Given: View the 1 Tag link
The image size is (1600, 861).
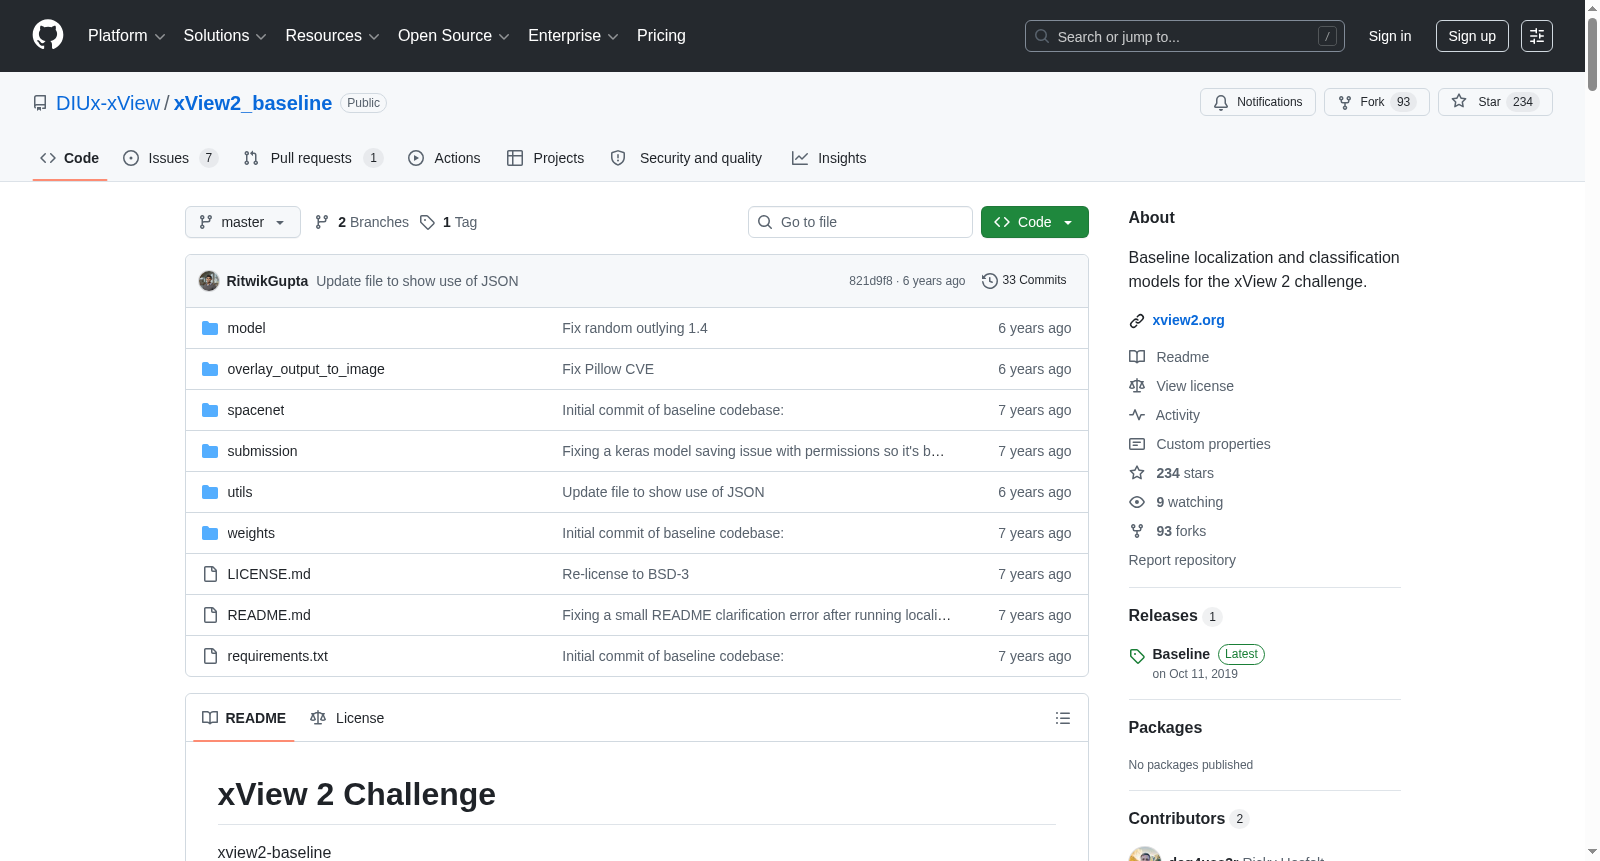Looking at the screenshot, I should 449,222.
